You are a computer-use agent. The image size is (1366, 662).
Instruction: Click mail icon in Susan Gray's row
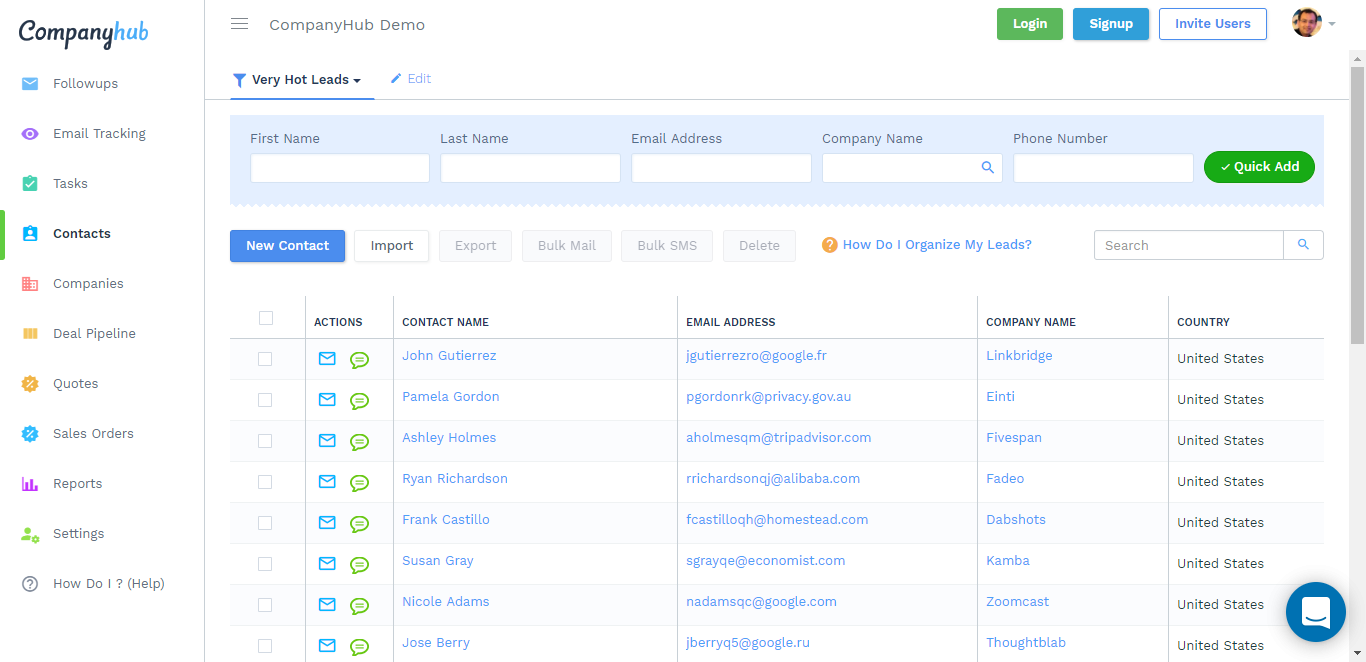327,563
